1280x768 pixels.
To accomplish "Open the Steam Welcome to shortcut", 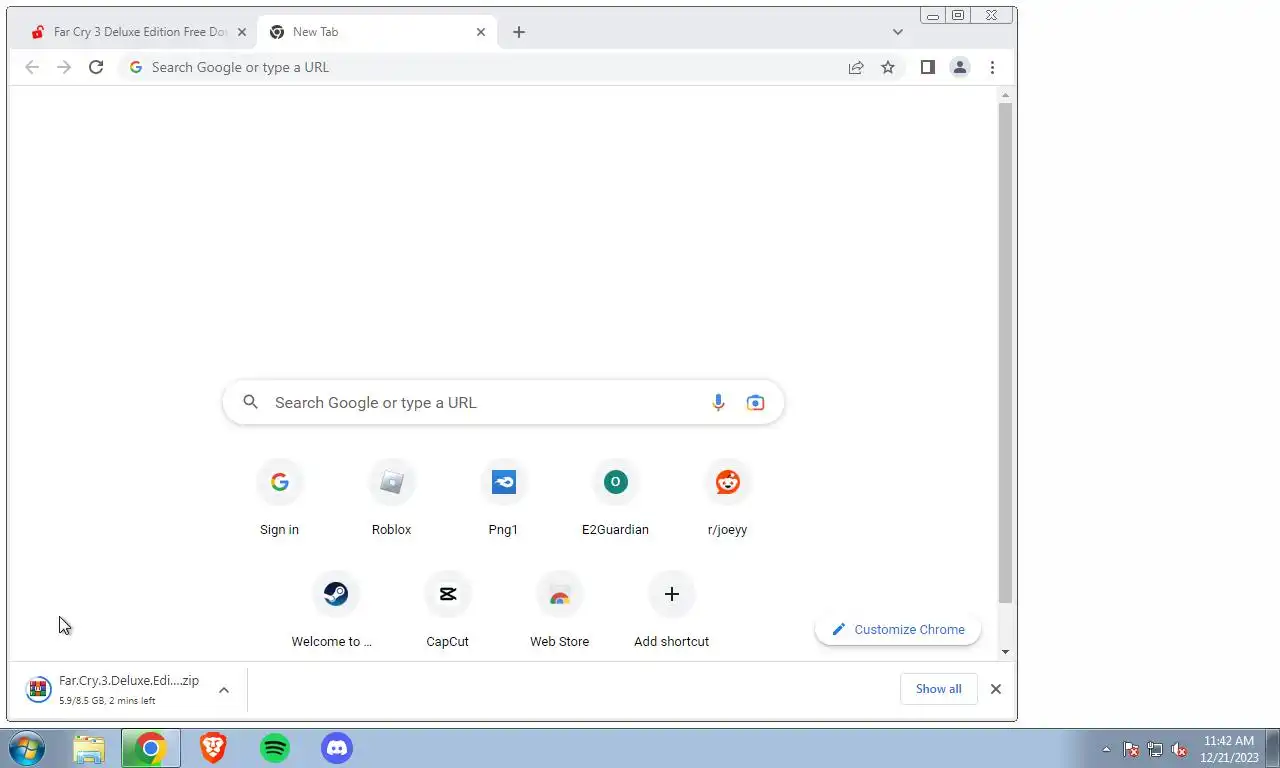I will [335, 610].
